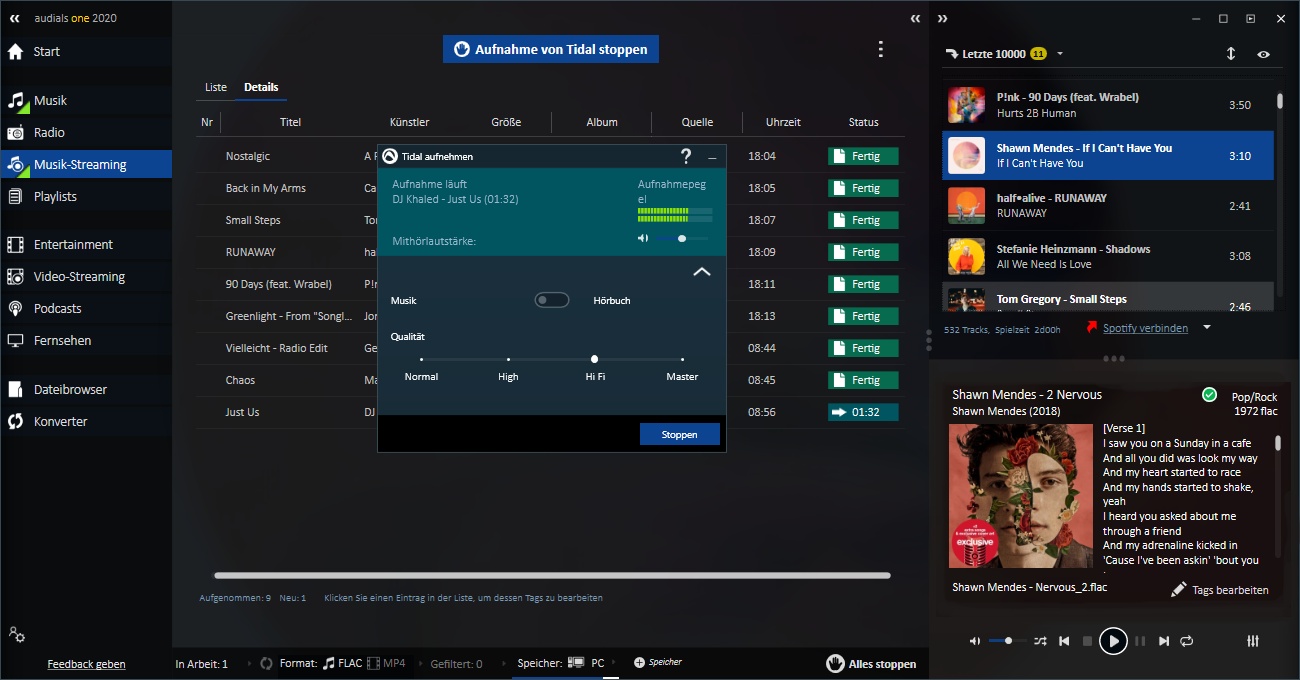Click the settings gear icon at bottom left
The height and width of the screenshot is (680, 1300).
pos(16,634)
